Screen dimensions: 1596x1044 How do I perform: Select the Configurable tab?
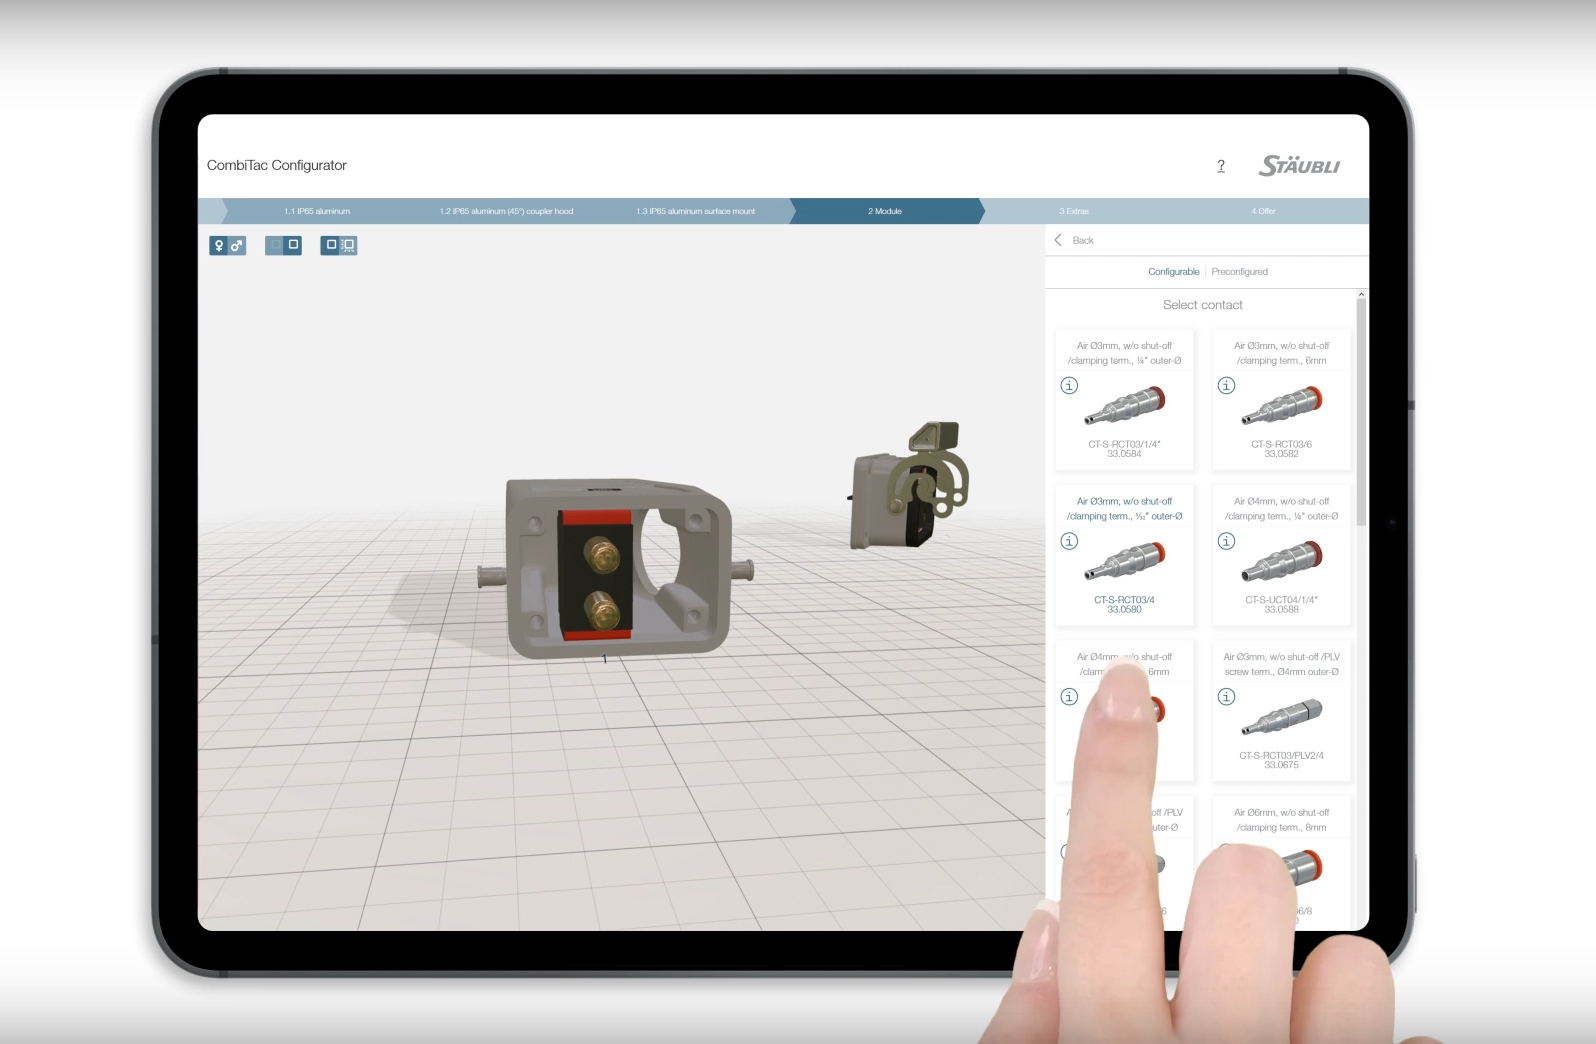(1173, 272)
